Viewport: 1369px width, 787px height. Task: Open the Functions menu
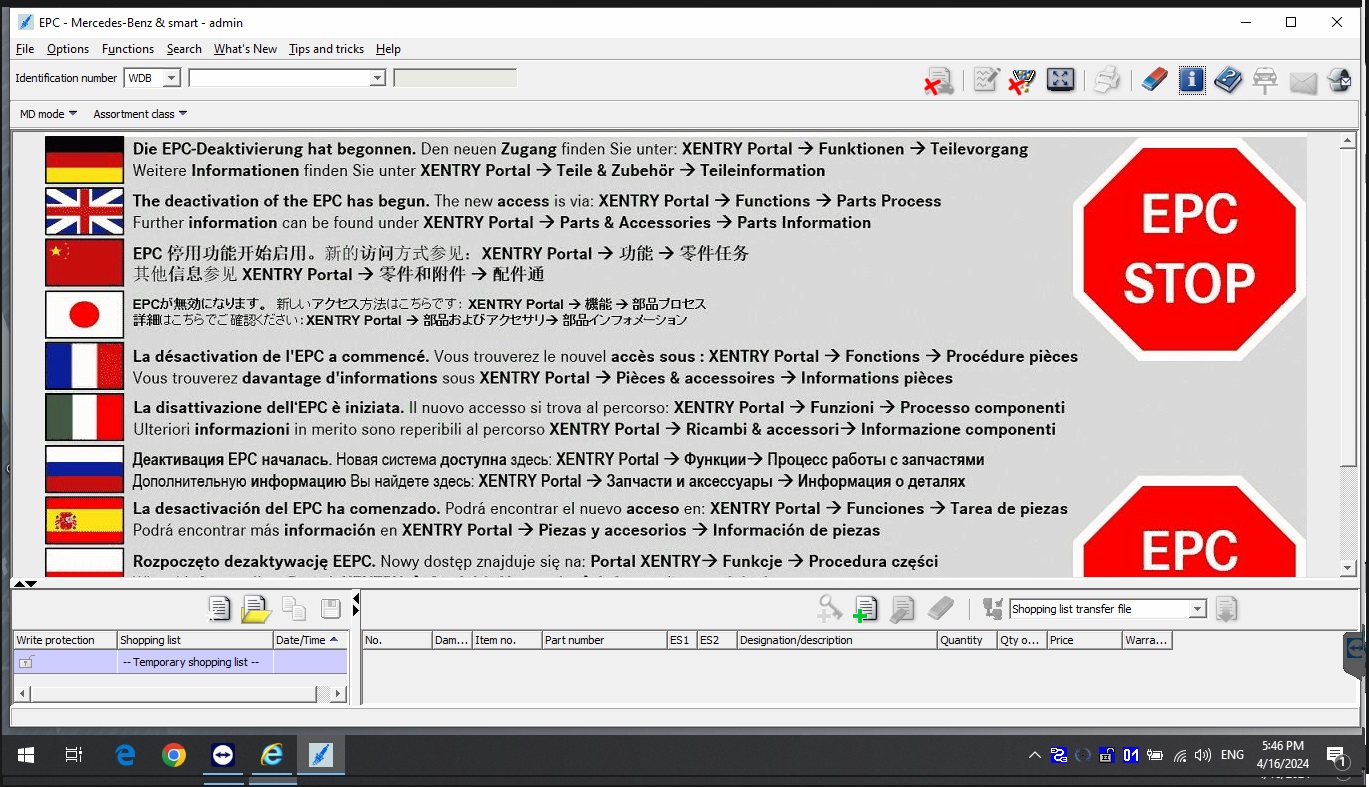point(128,49)
